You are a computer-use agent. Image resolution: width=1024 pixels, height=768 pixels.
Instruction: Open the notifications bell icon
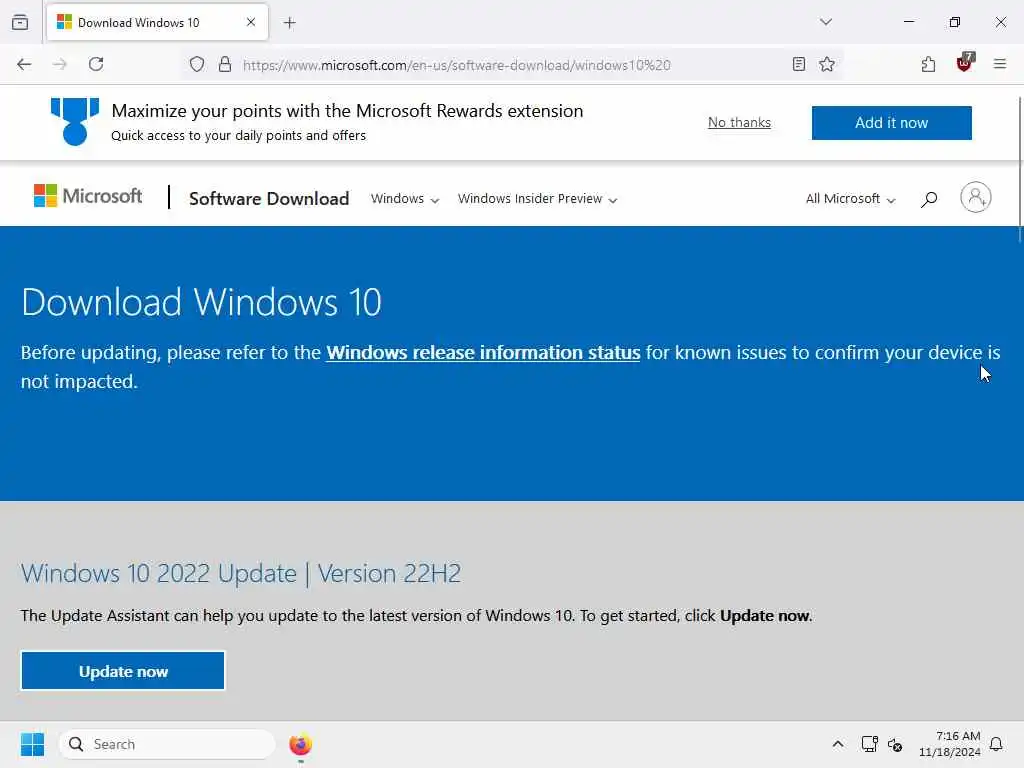tap(996, 744)
